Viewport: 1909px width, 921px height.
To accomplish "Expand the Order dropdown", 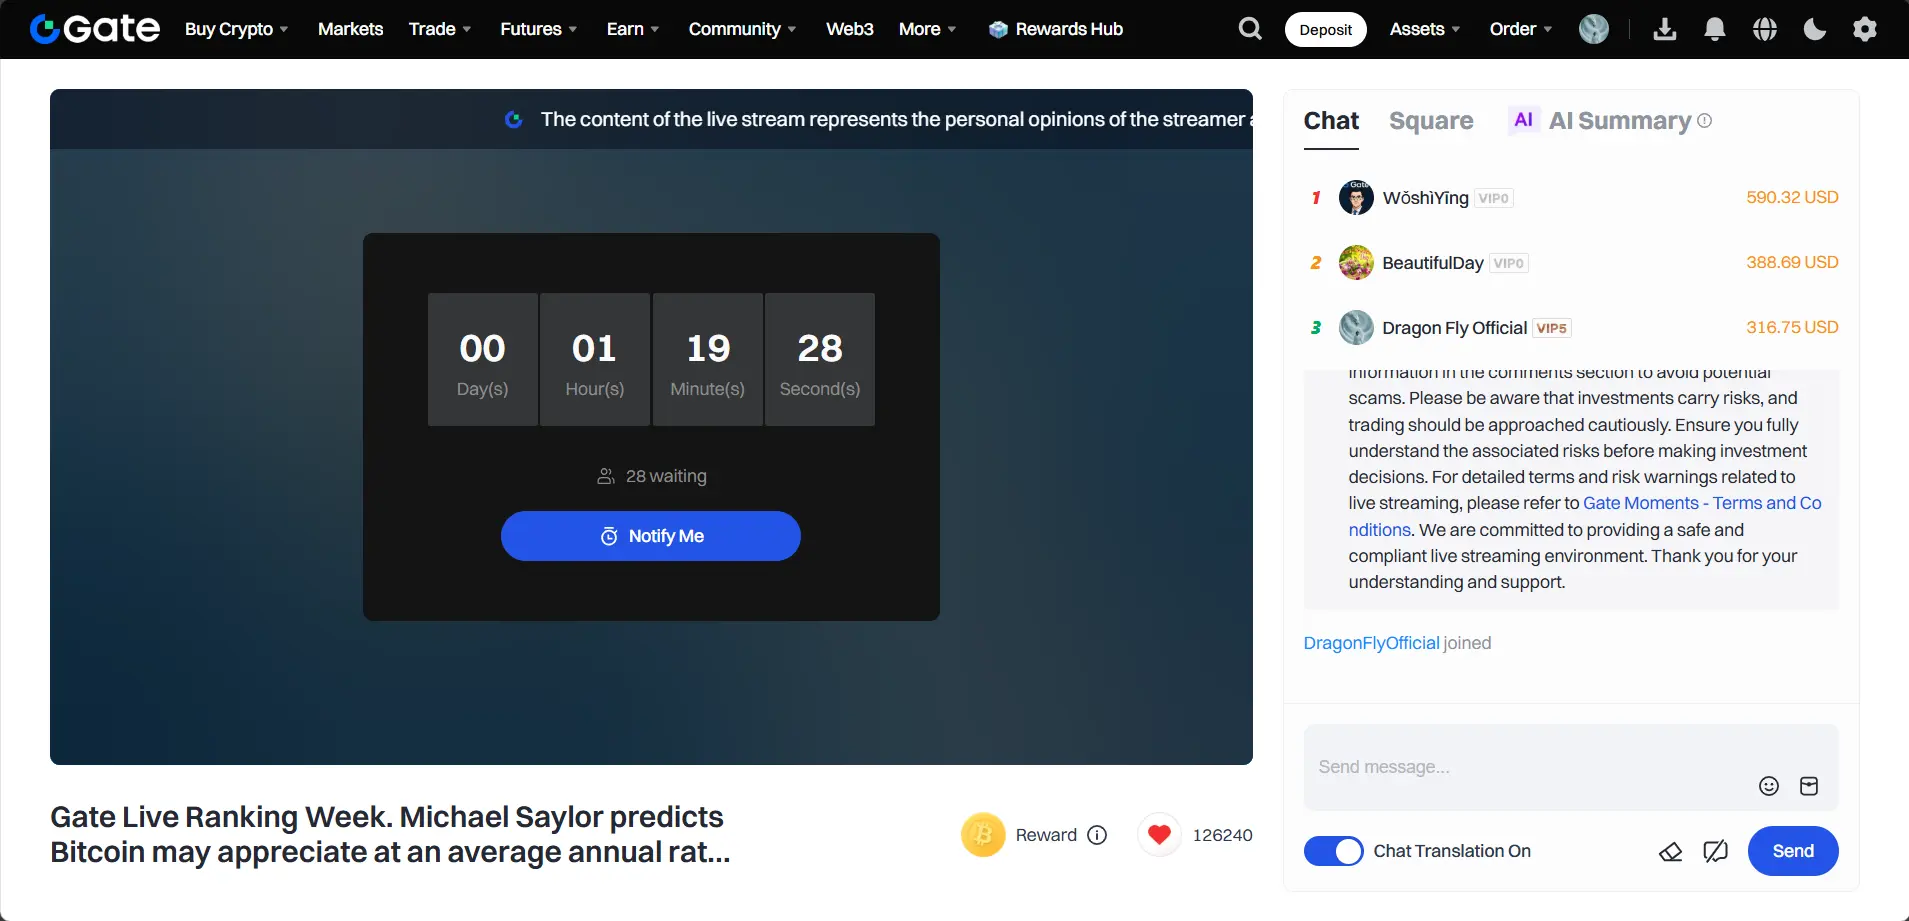I will tap(1521, 29).
